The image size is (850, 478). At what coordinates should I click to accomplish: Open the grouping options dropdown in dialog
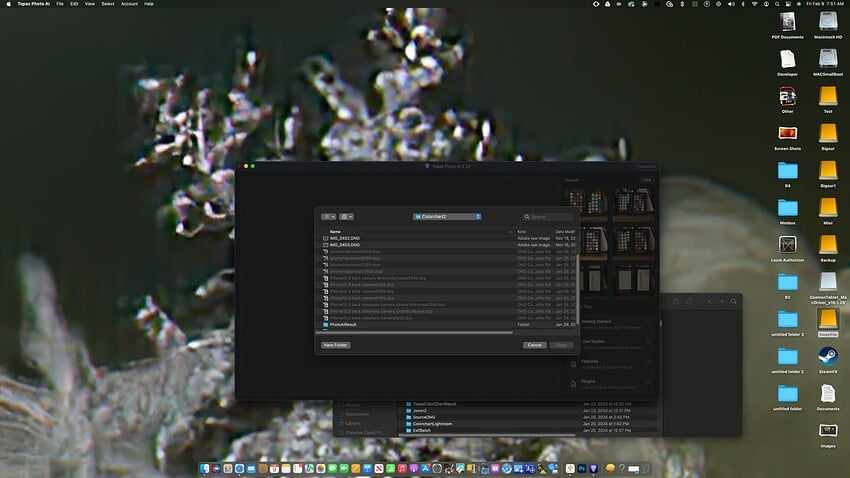pos(347,217)
